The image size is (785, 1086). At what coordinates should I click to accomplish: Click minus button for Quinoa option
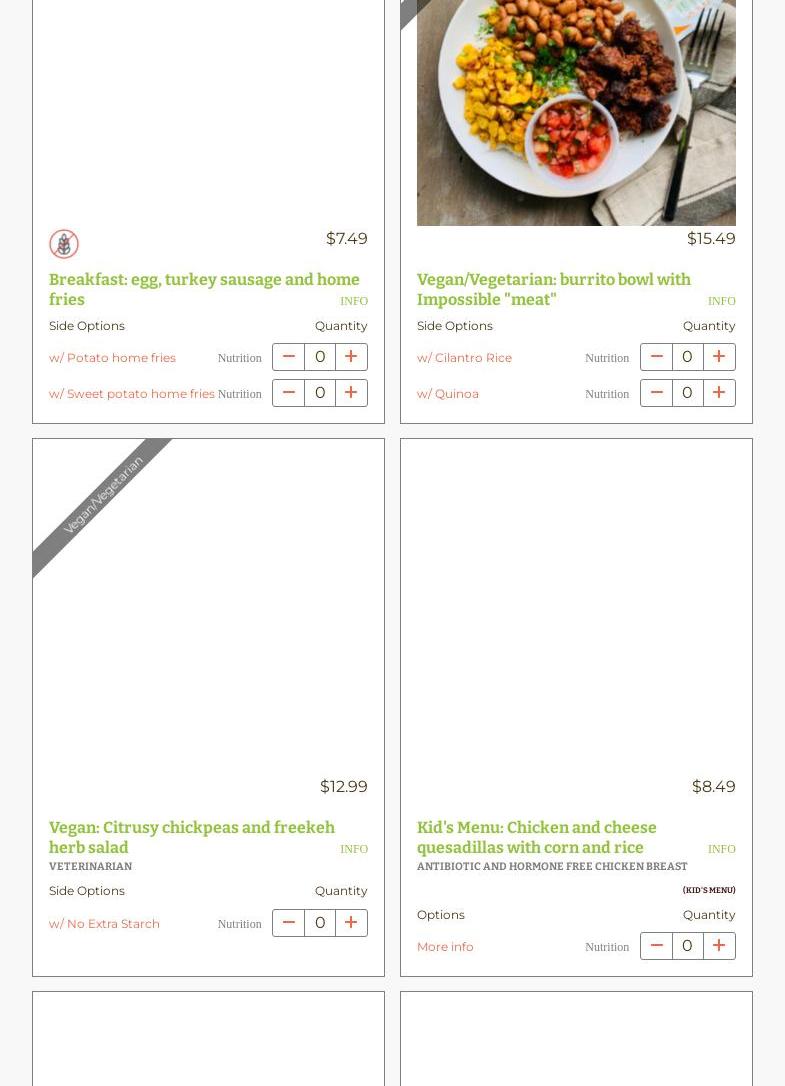(x=656, y=393)
